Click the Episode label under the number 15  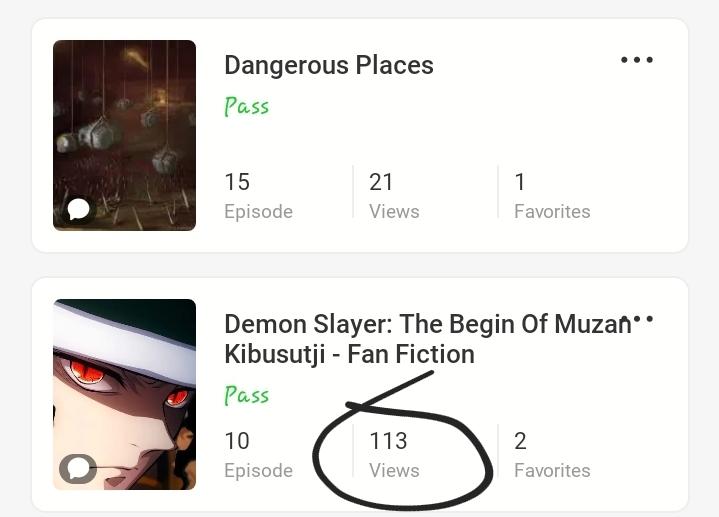pos(258,212)
